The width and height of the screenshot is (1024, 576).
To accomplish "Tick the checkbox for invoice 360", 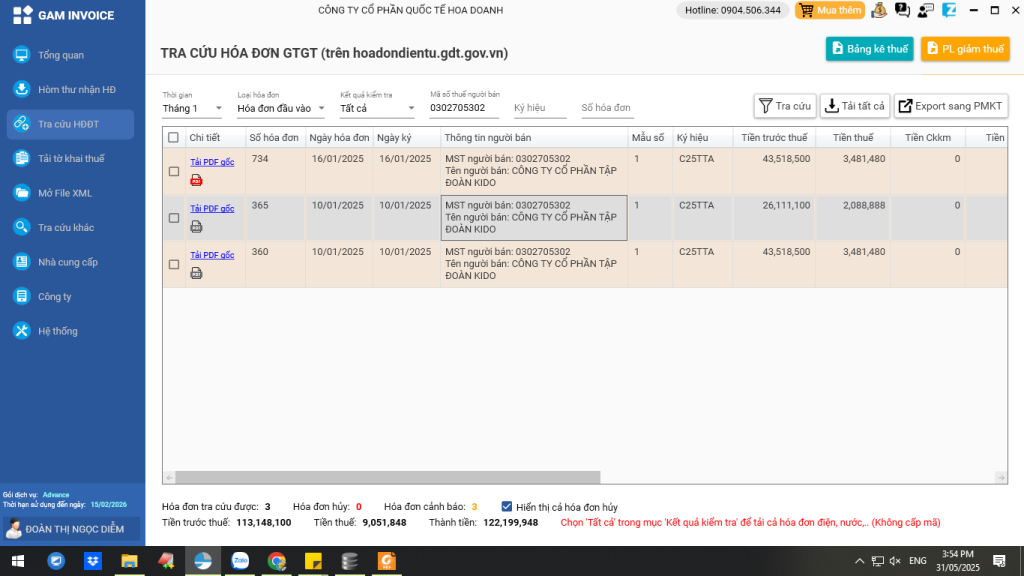I will (174, 264).
